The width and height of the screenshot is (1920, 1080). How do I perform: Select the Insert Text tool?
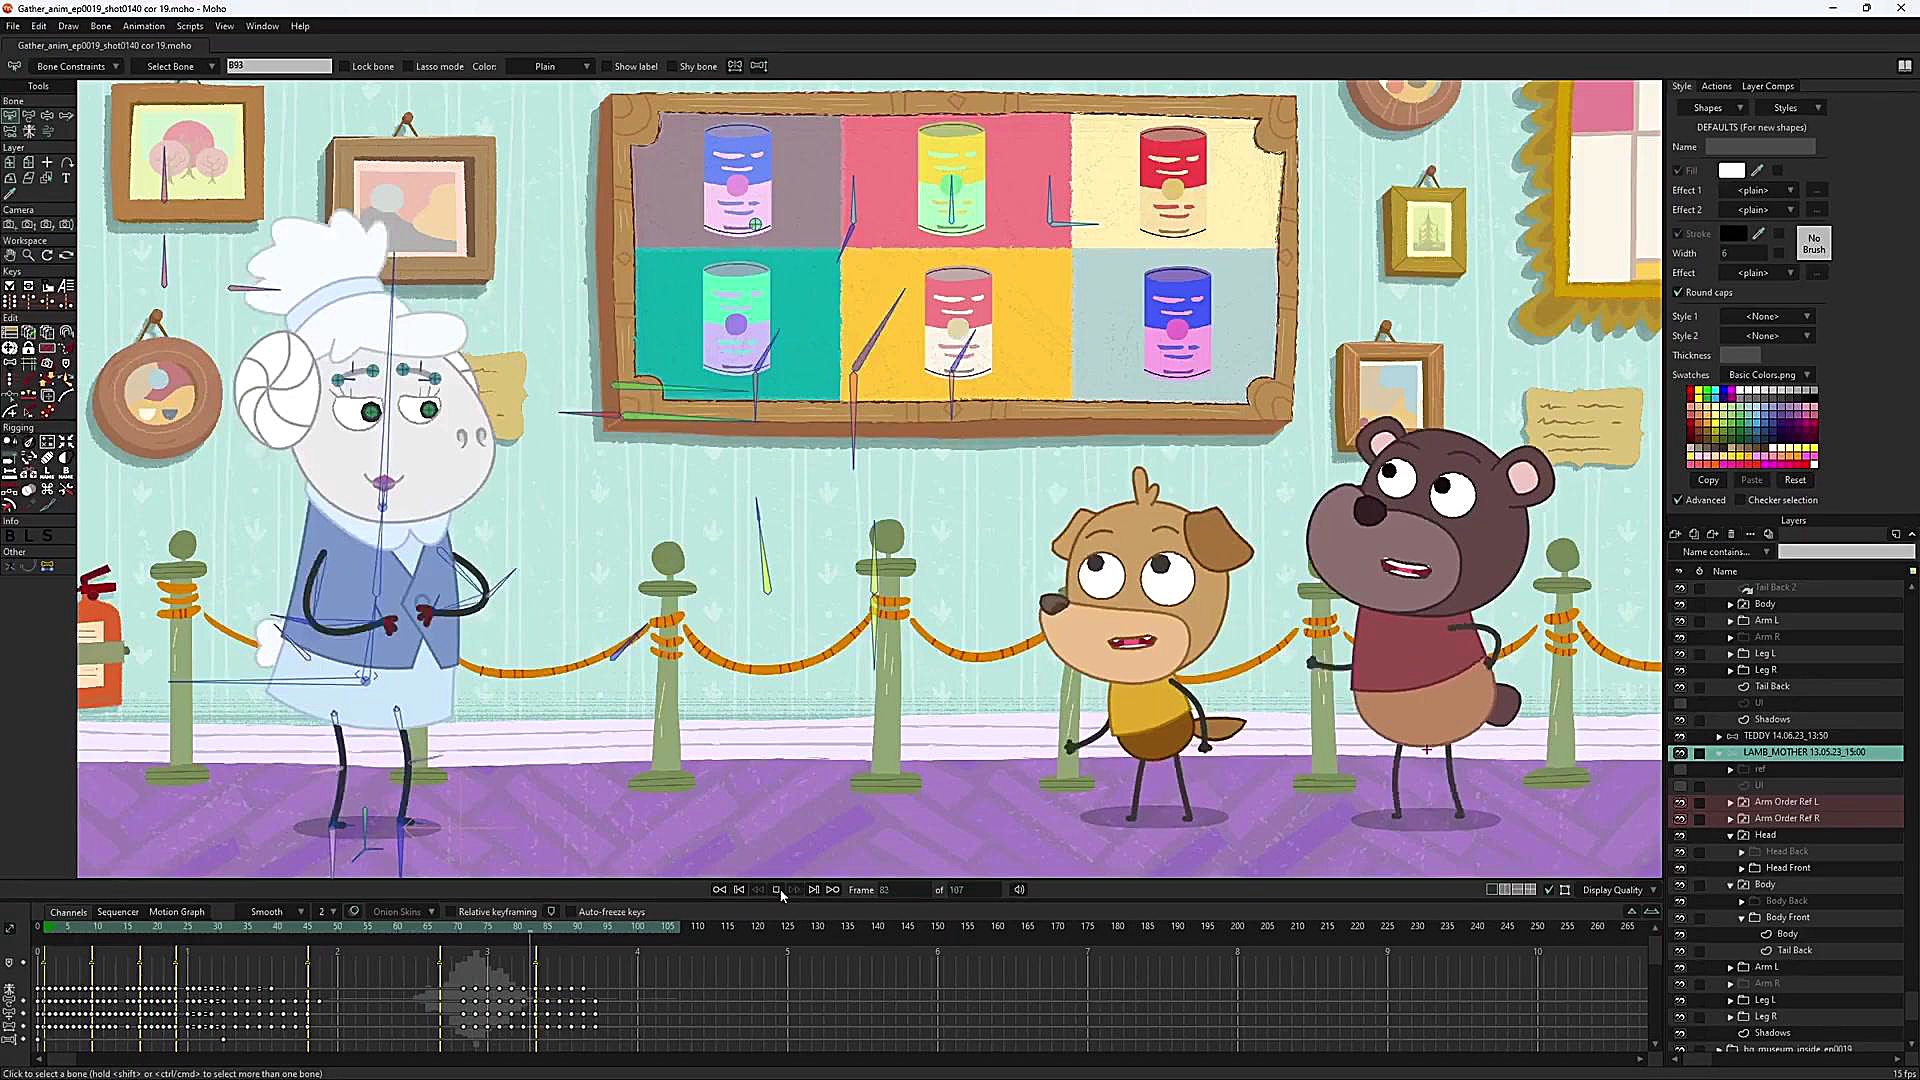coord(66,178)
